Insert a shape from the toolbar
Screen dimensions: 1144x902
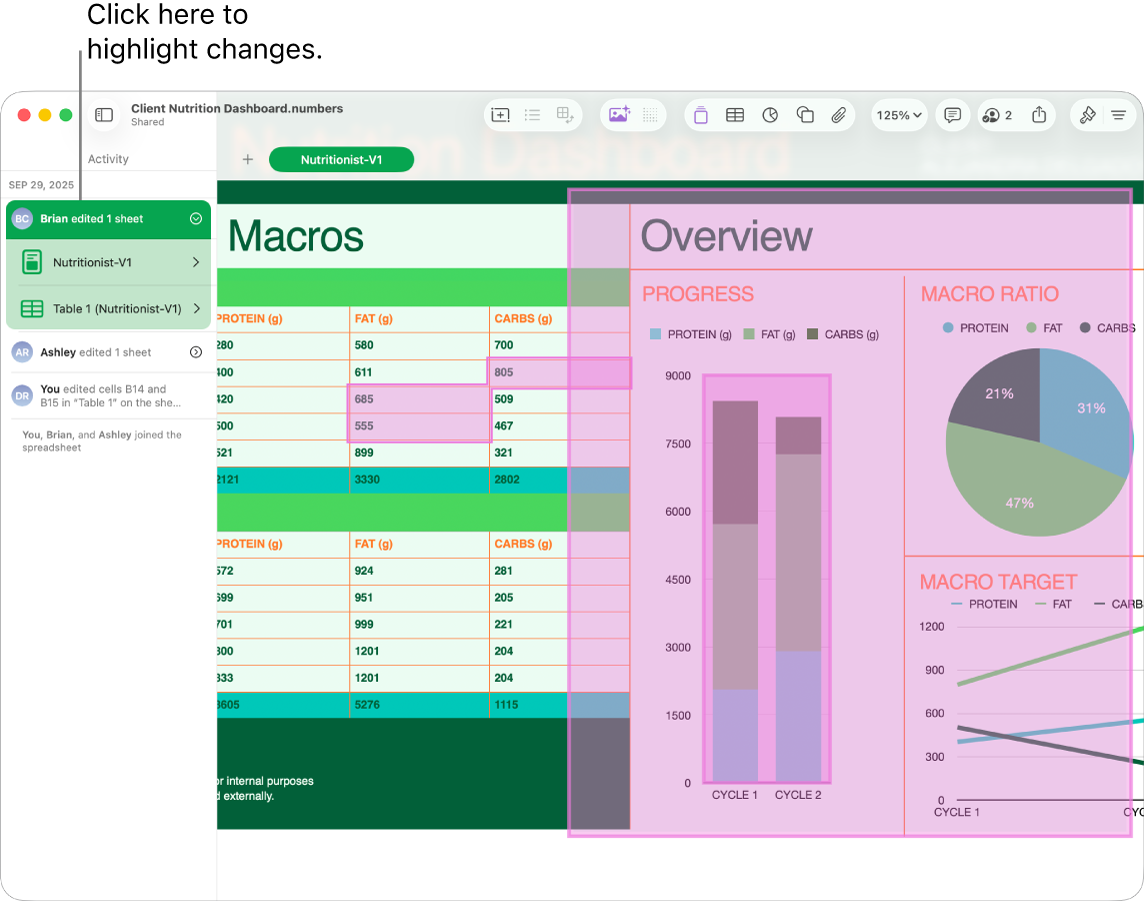(805, 115)
